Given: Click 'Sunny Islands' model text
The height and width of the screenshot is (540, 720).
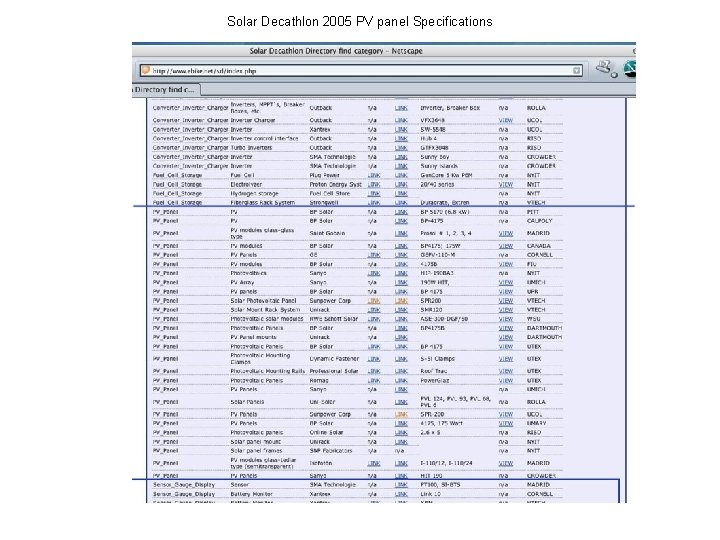Looking at the screenshot, I should (x=439, y=166).
